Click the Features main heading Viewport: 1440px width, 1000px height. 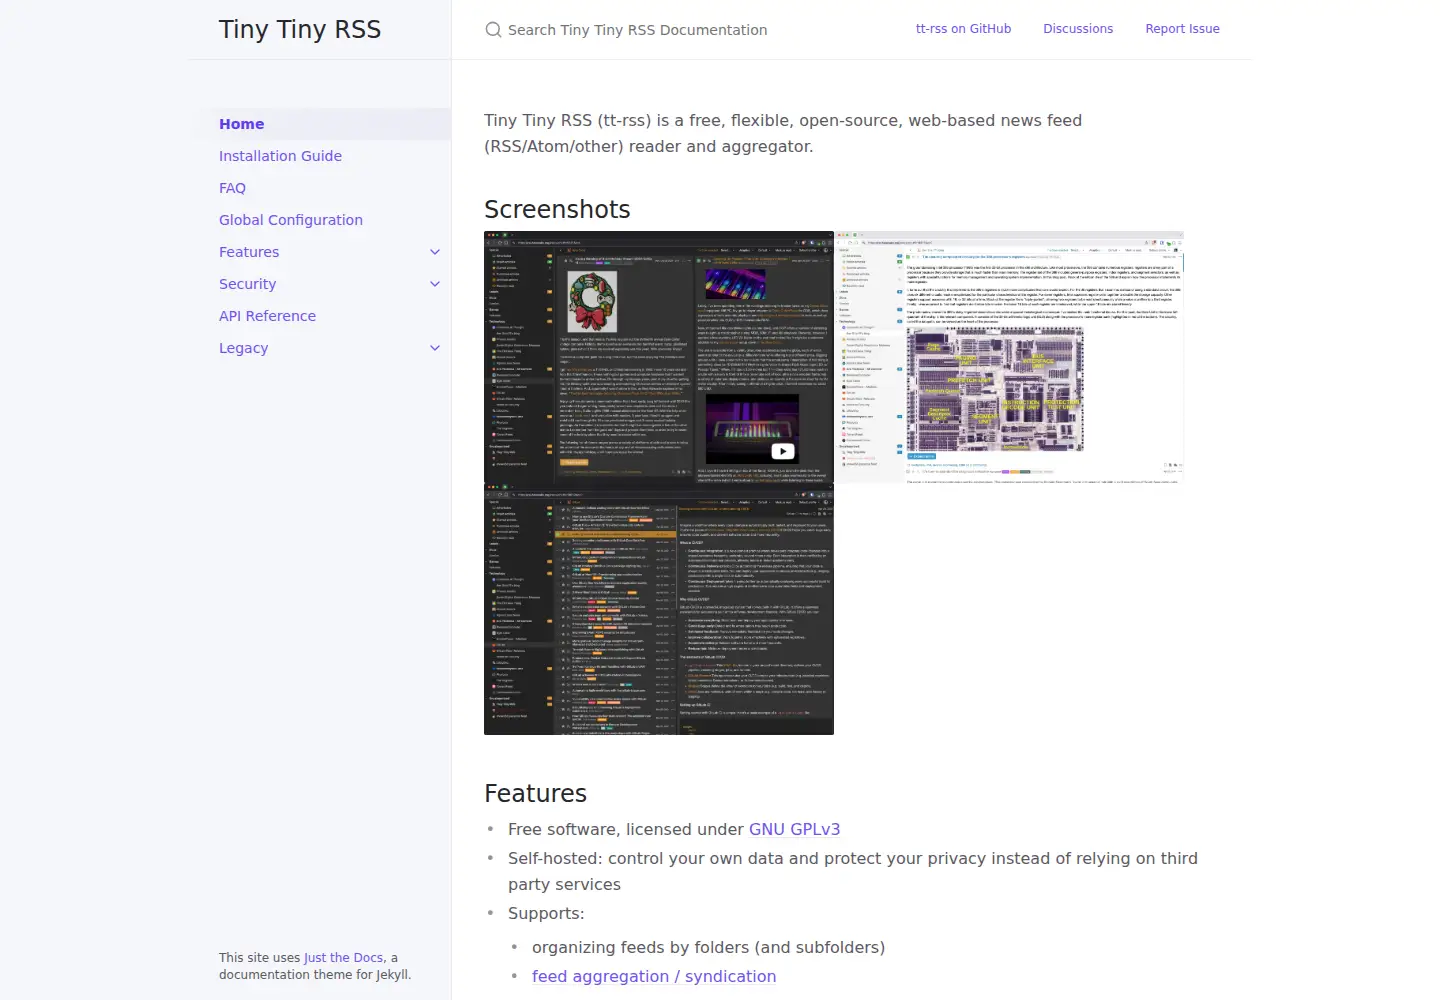[535, 793]
